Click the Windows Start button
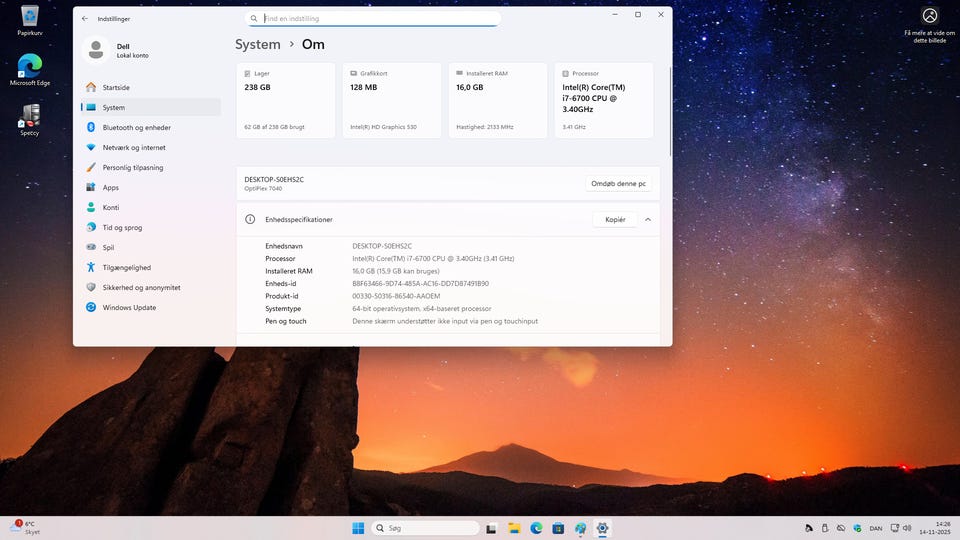 pyautogui.click(x=358, y=528)
